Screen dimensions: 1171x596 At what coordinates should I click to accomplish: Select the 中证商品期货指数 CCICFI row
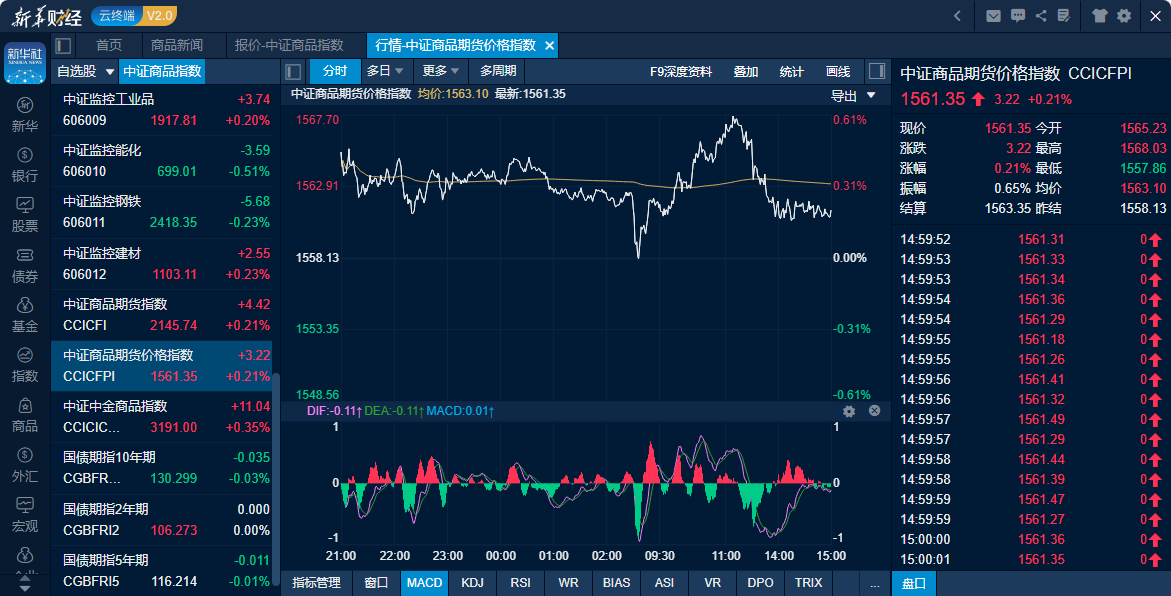coord(162,314)
